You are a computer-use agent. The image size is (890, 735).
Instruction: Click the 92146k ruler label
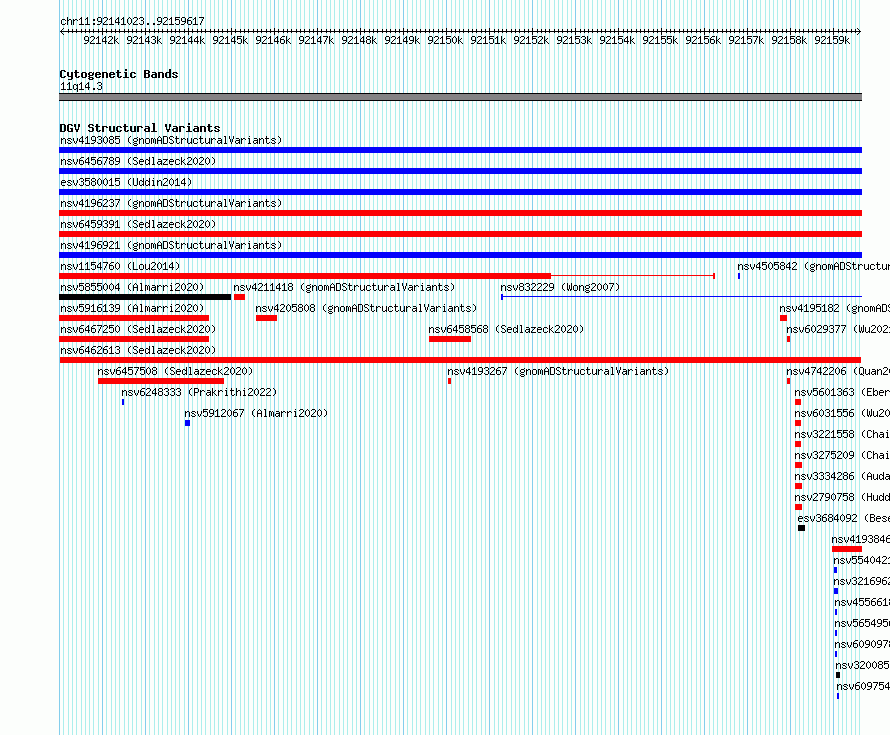pos(273,40)
